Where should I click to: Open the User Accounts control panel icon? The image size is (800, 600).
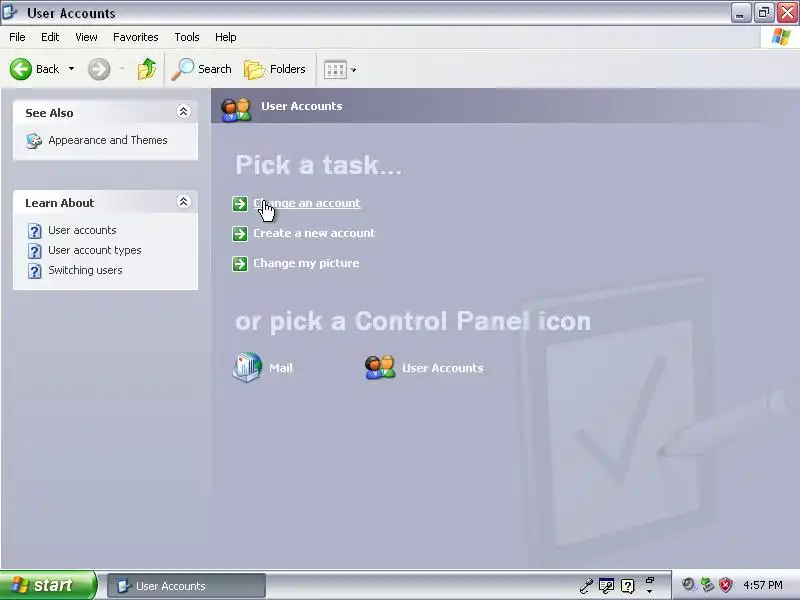tap(380, 367)
